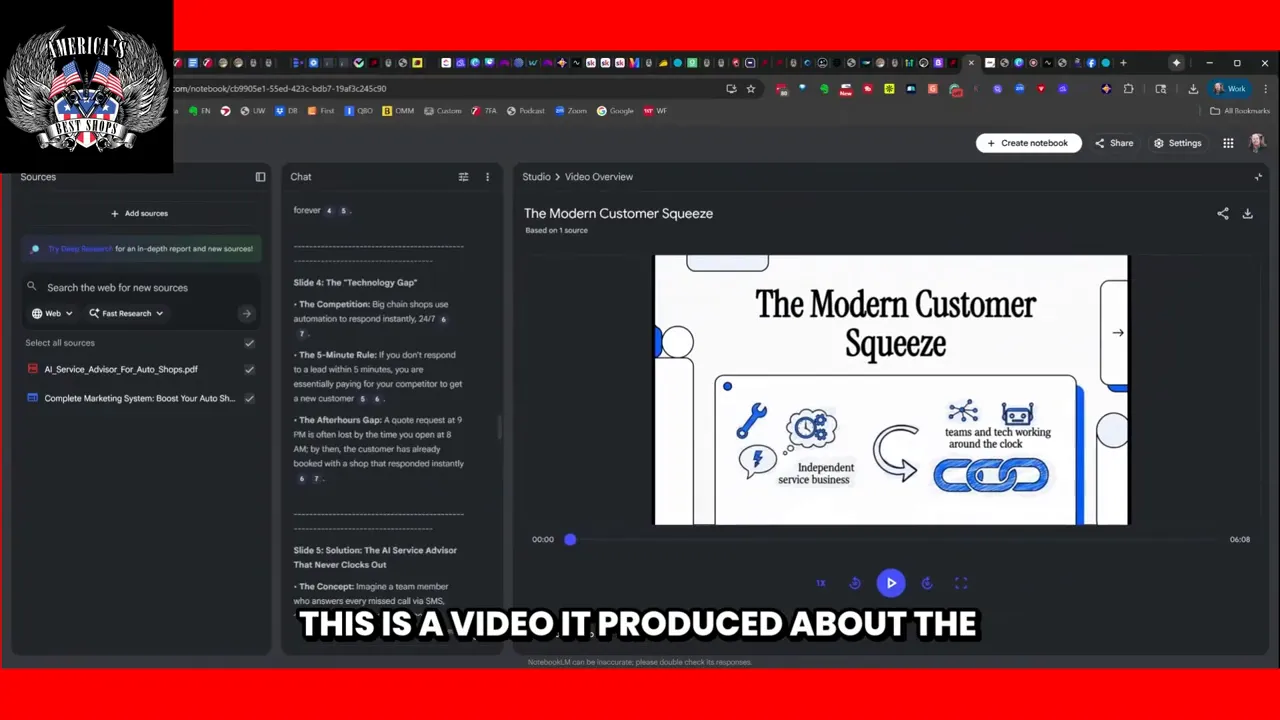Rewind the video 10 seconds
1280x720 pixels.
(855, 583)
